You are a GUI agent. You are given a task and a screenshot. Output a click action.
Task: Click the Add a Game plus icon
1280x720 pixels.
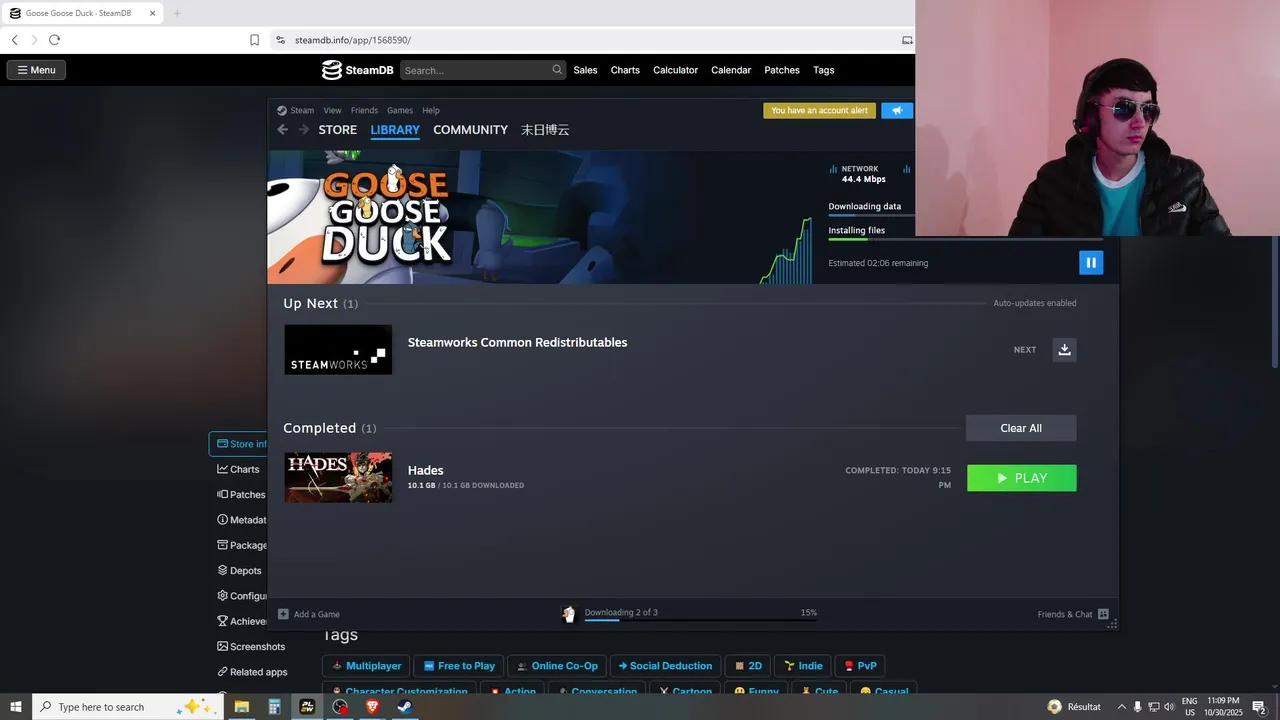click(283, 614)
